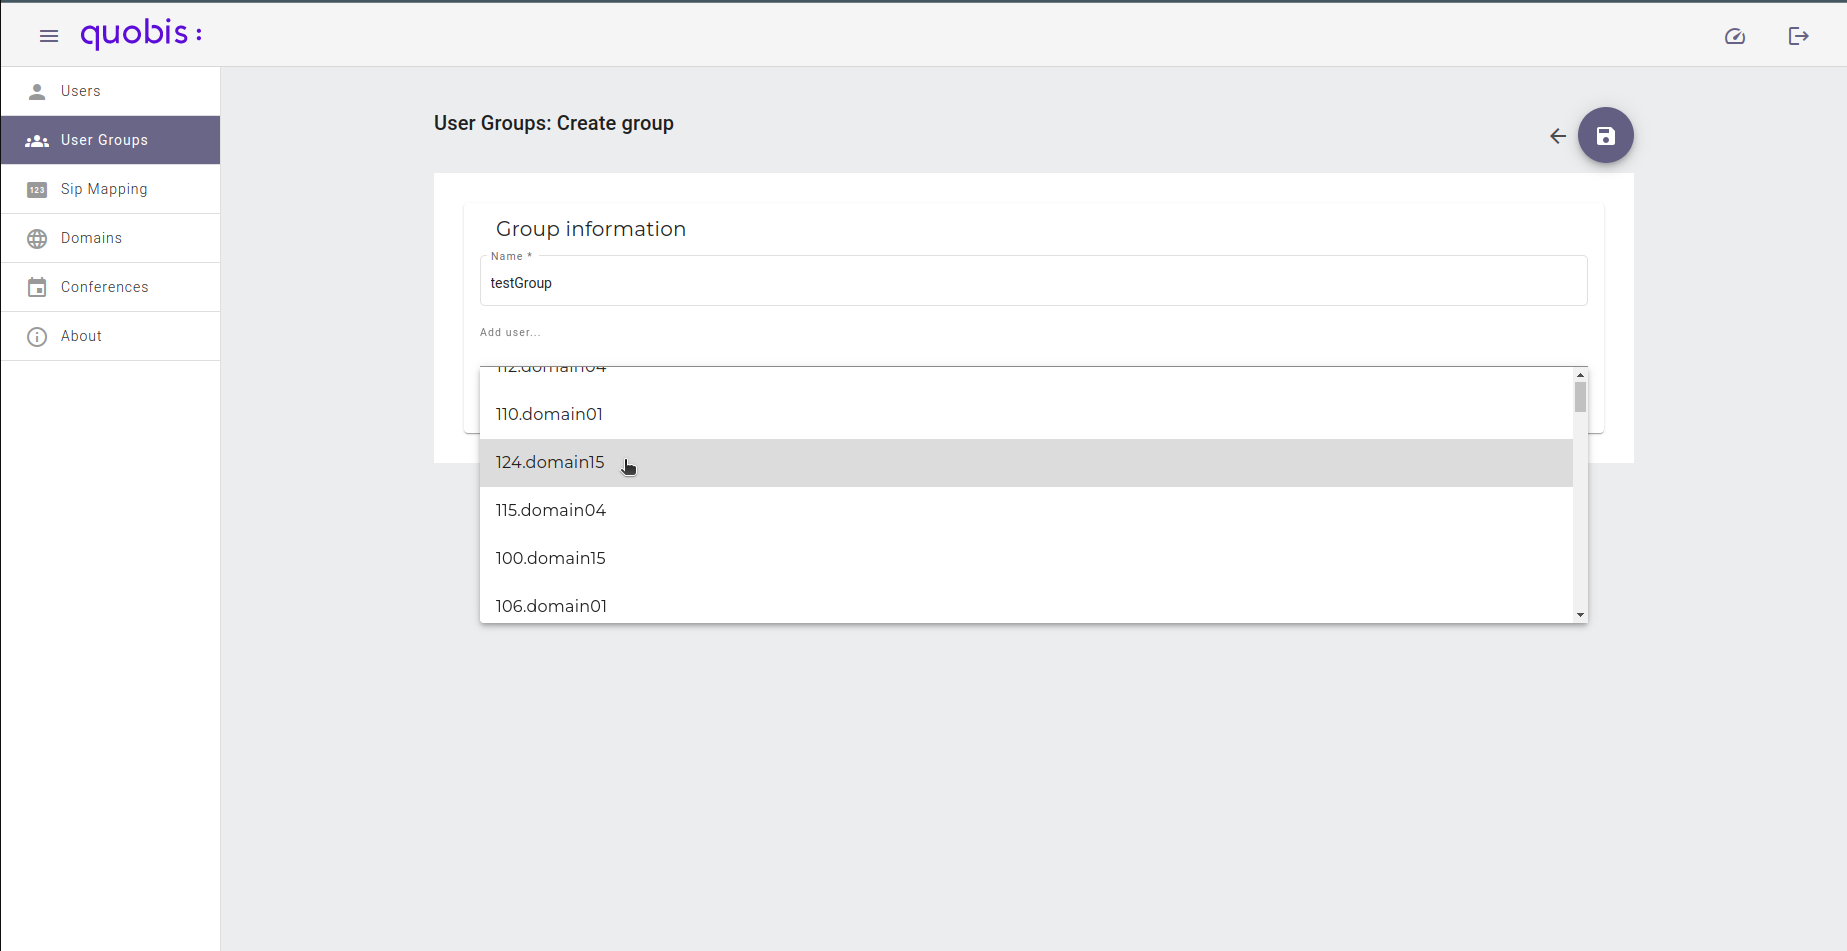1847x951 pixels.
Task: Select user 124.domain15
Action: click(1026, 462)
